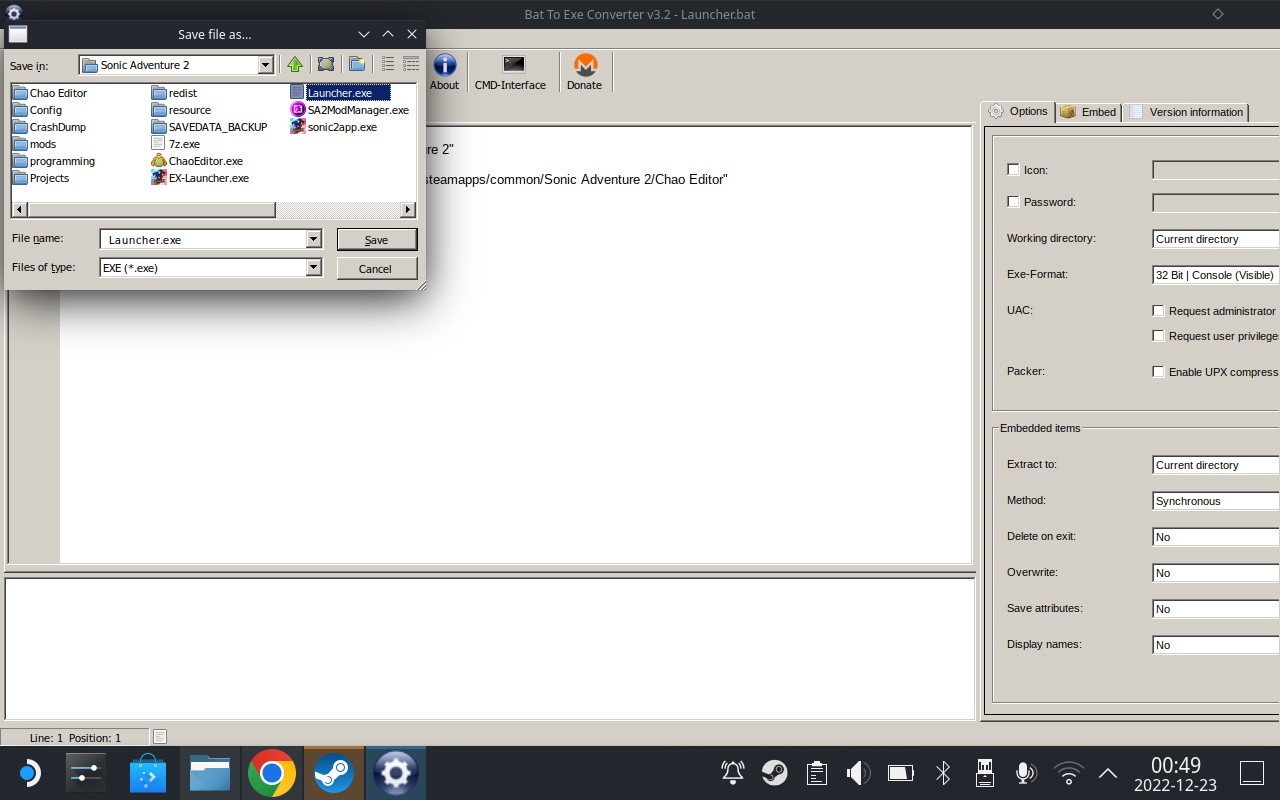Open Steam from the taskbar
The height and width of the screenshot is (800, 1280).
(333, 772)
